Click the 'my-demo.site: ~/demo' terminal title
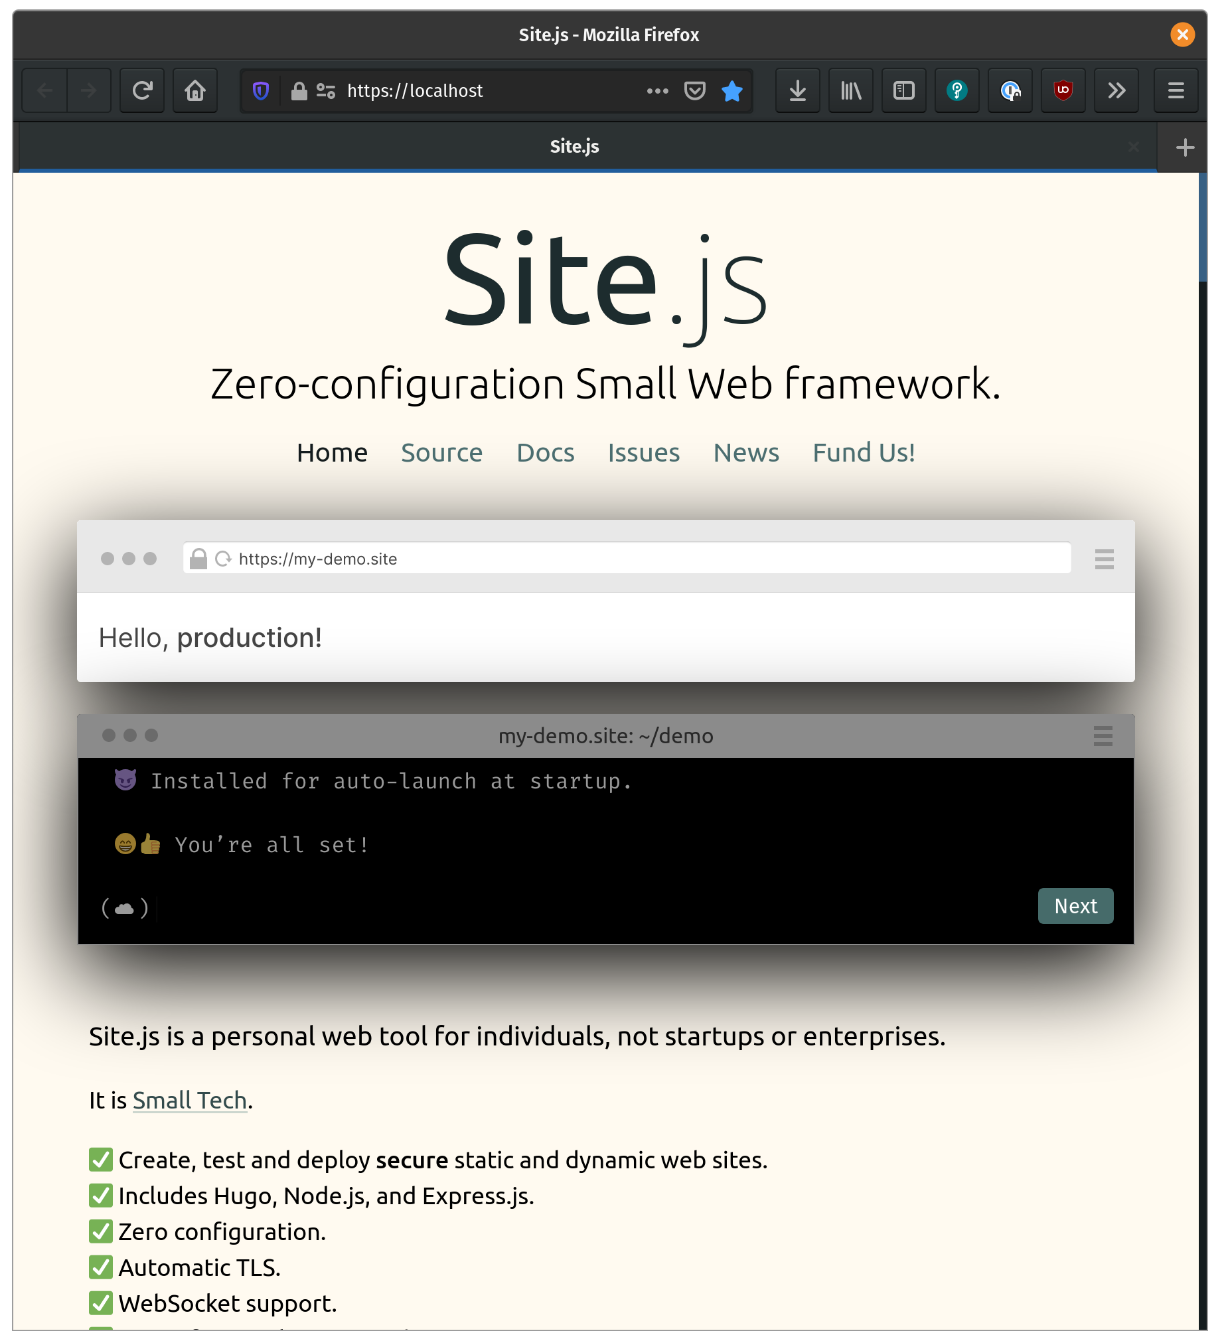Screen dimensions: 1220x1343 click(606, 736)
